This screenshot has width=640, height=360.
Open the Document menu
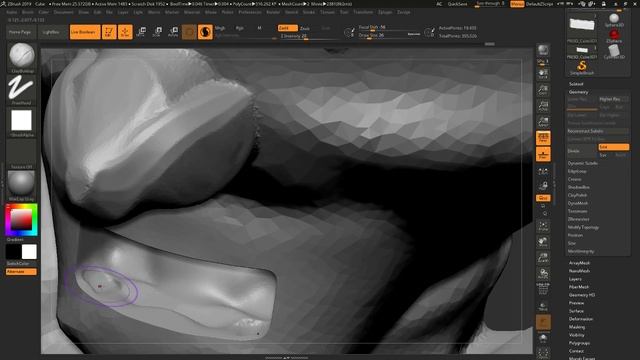(x=64, y=12)
